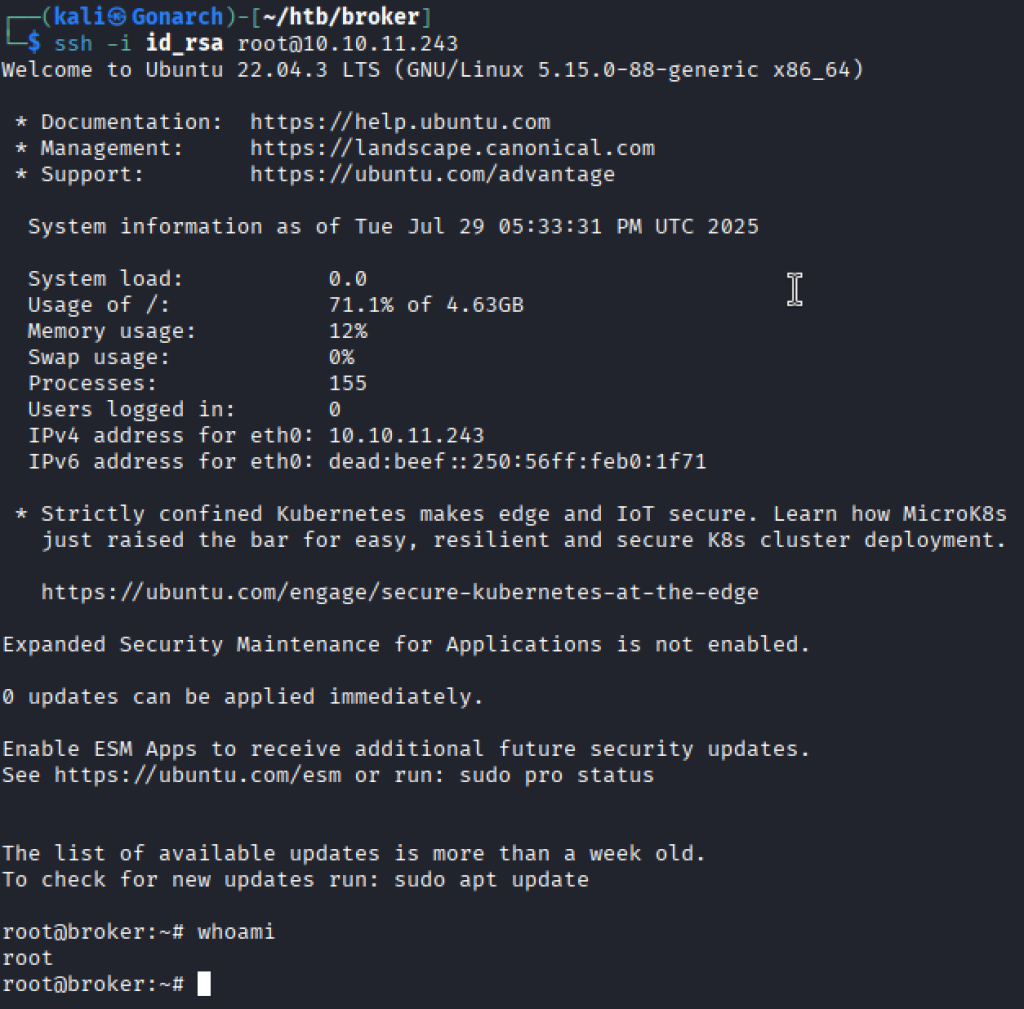This screenshot has height=1009, width=1024.
Task: Click the ubuntu.com/advantage support link
Action: pyautogui.click(x=432, y=174)
